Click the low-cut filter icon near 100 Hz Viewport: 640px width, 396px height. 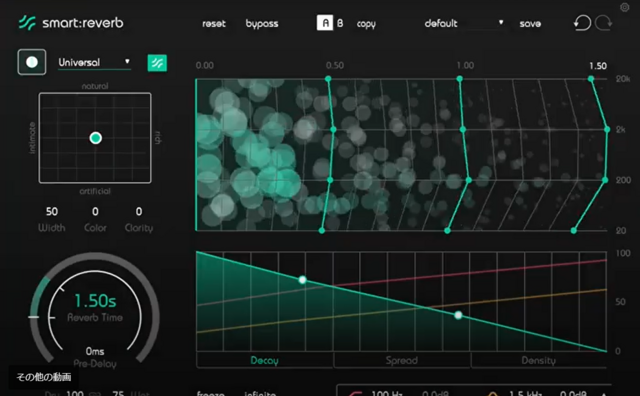coord(355,393)
